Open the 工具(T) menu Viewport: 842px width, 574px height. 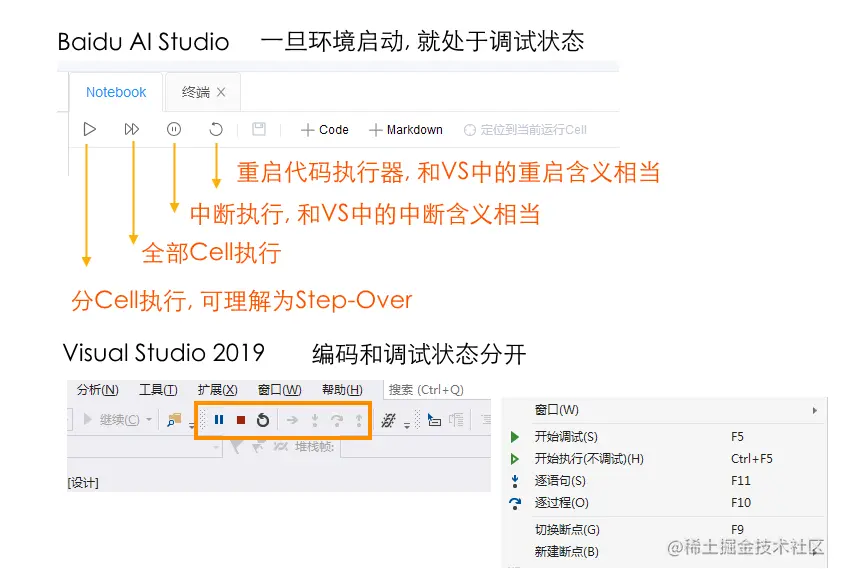(158, 390)
